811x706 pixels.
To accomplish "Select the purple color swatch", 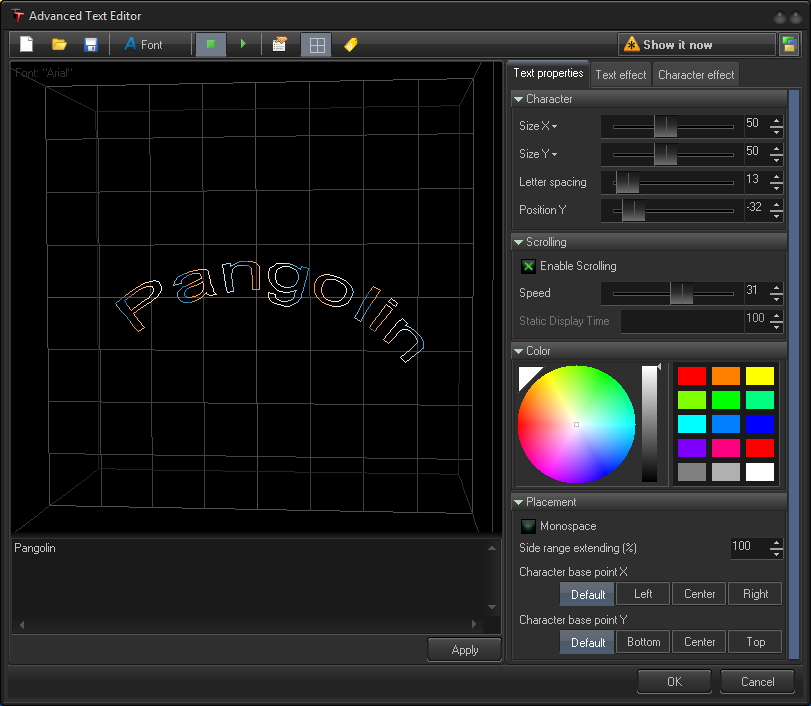I will 692,448.
